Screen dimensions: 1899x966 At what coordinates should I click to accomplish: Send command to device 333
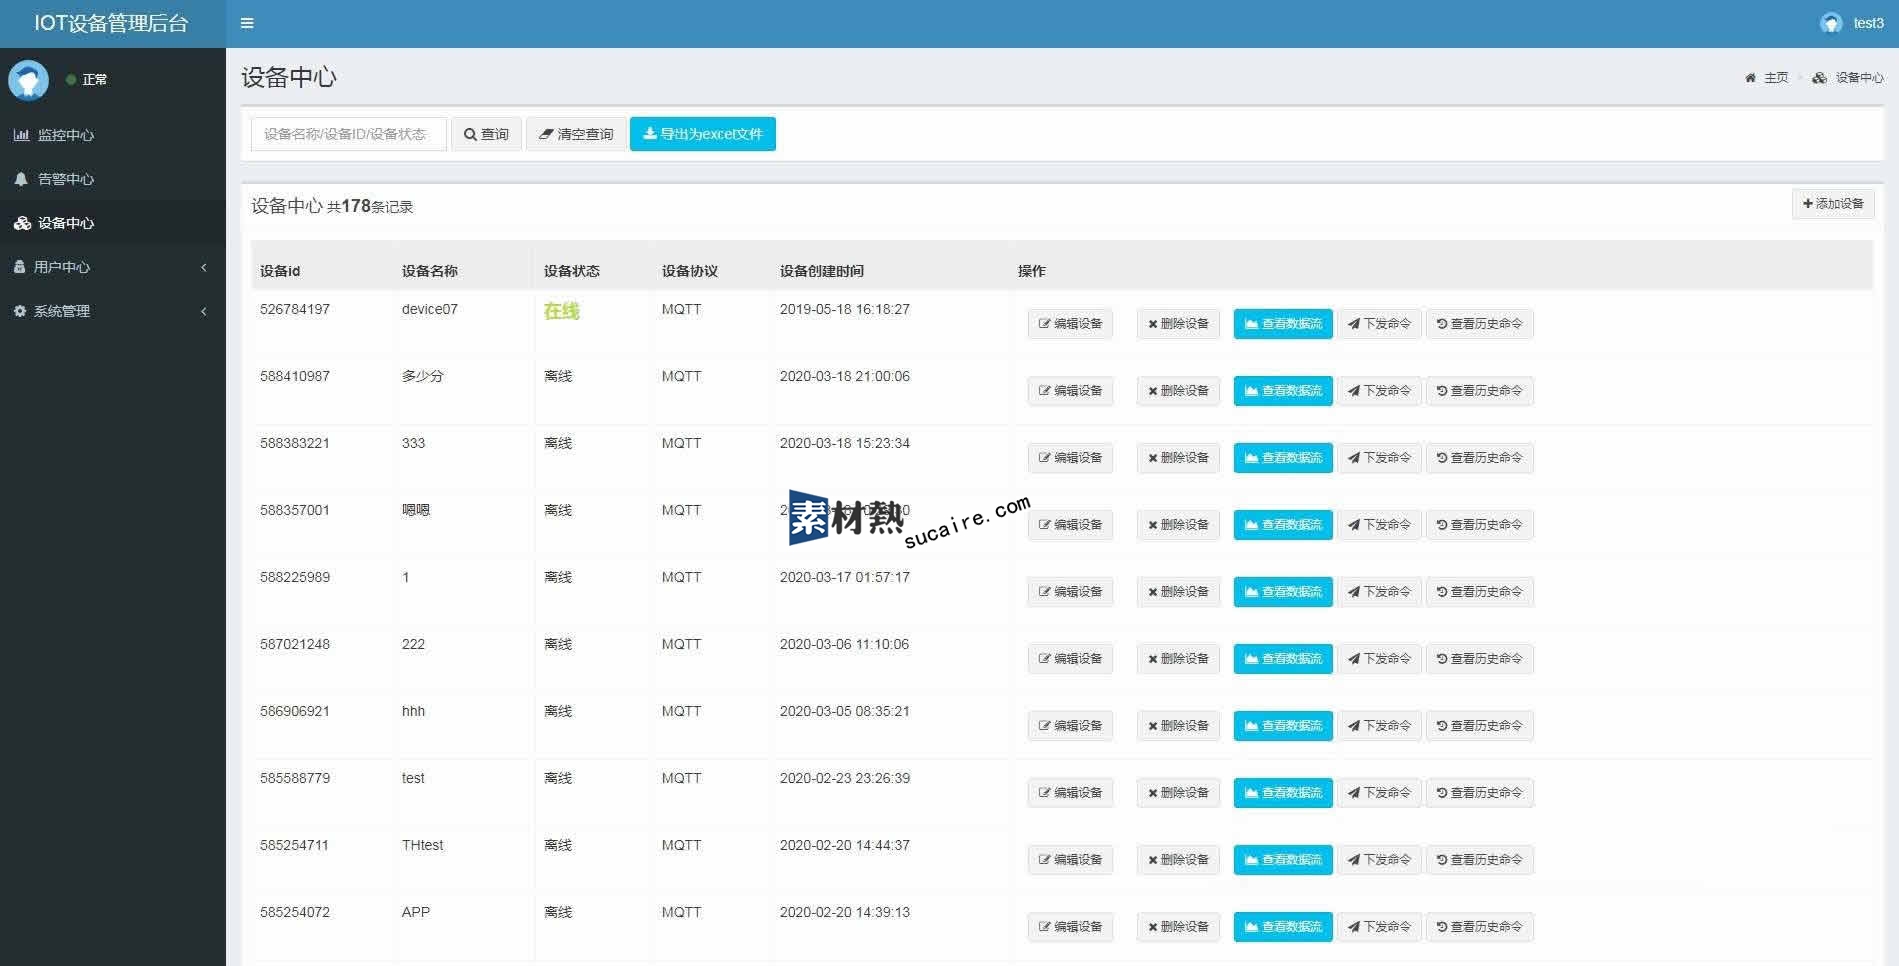click(x=1379, y=458)
